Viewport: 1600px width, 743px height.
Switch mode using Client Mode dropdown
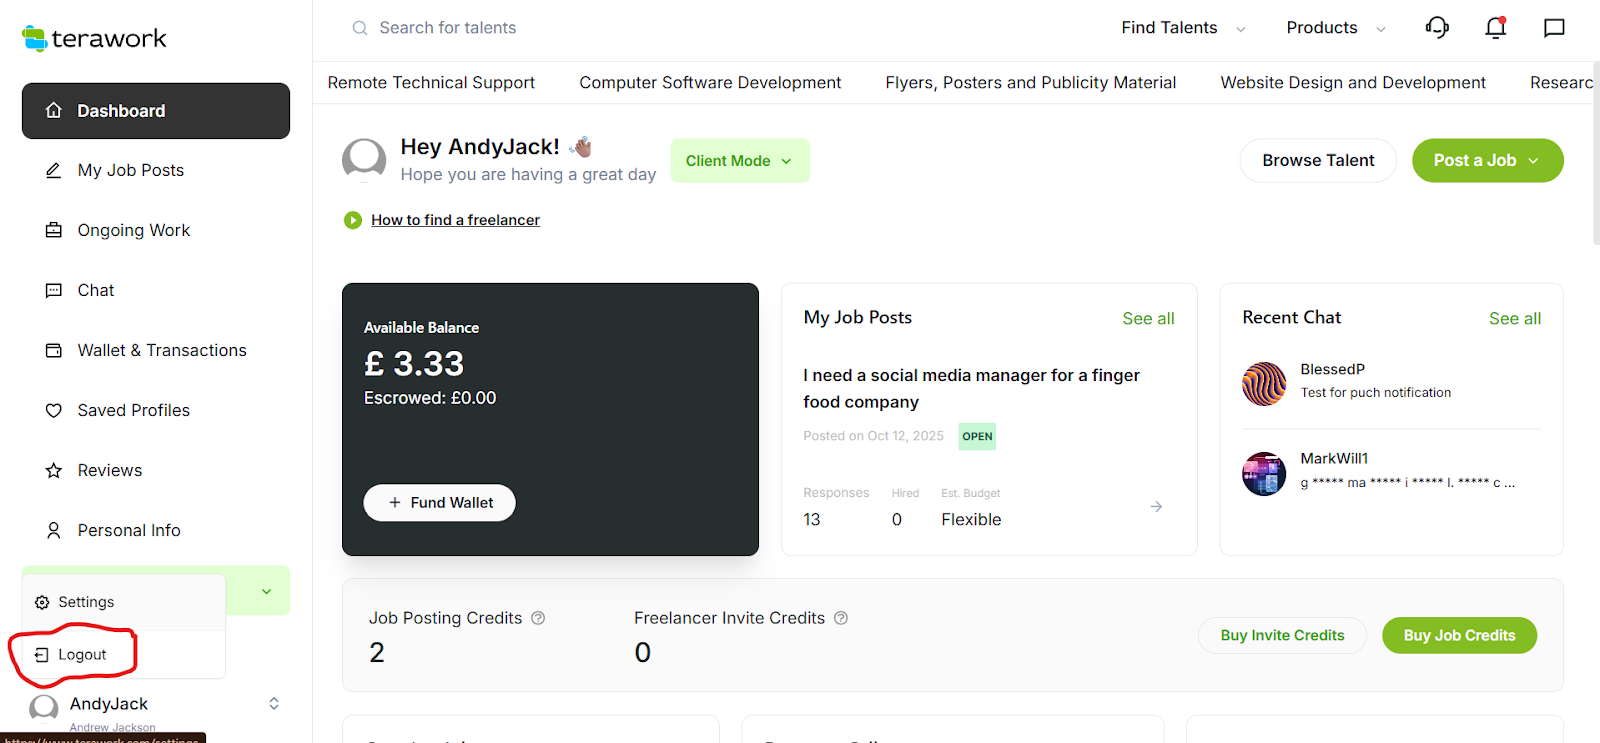coord(739,161)
